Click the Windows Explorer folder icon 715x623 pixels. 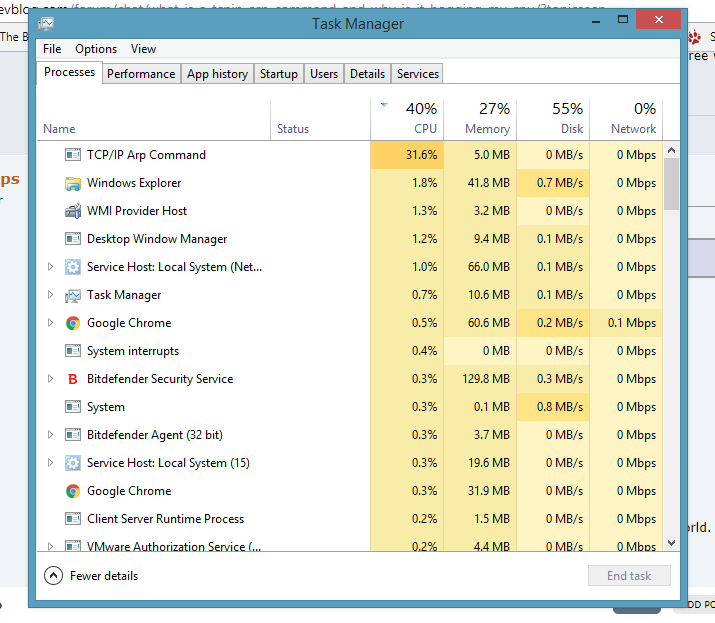pos(73,183)
